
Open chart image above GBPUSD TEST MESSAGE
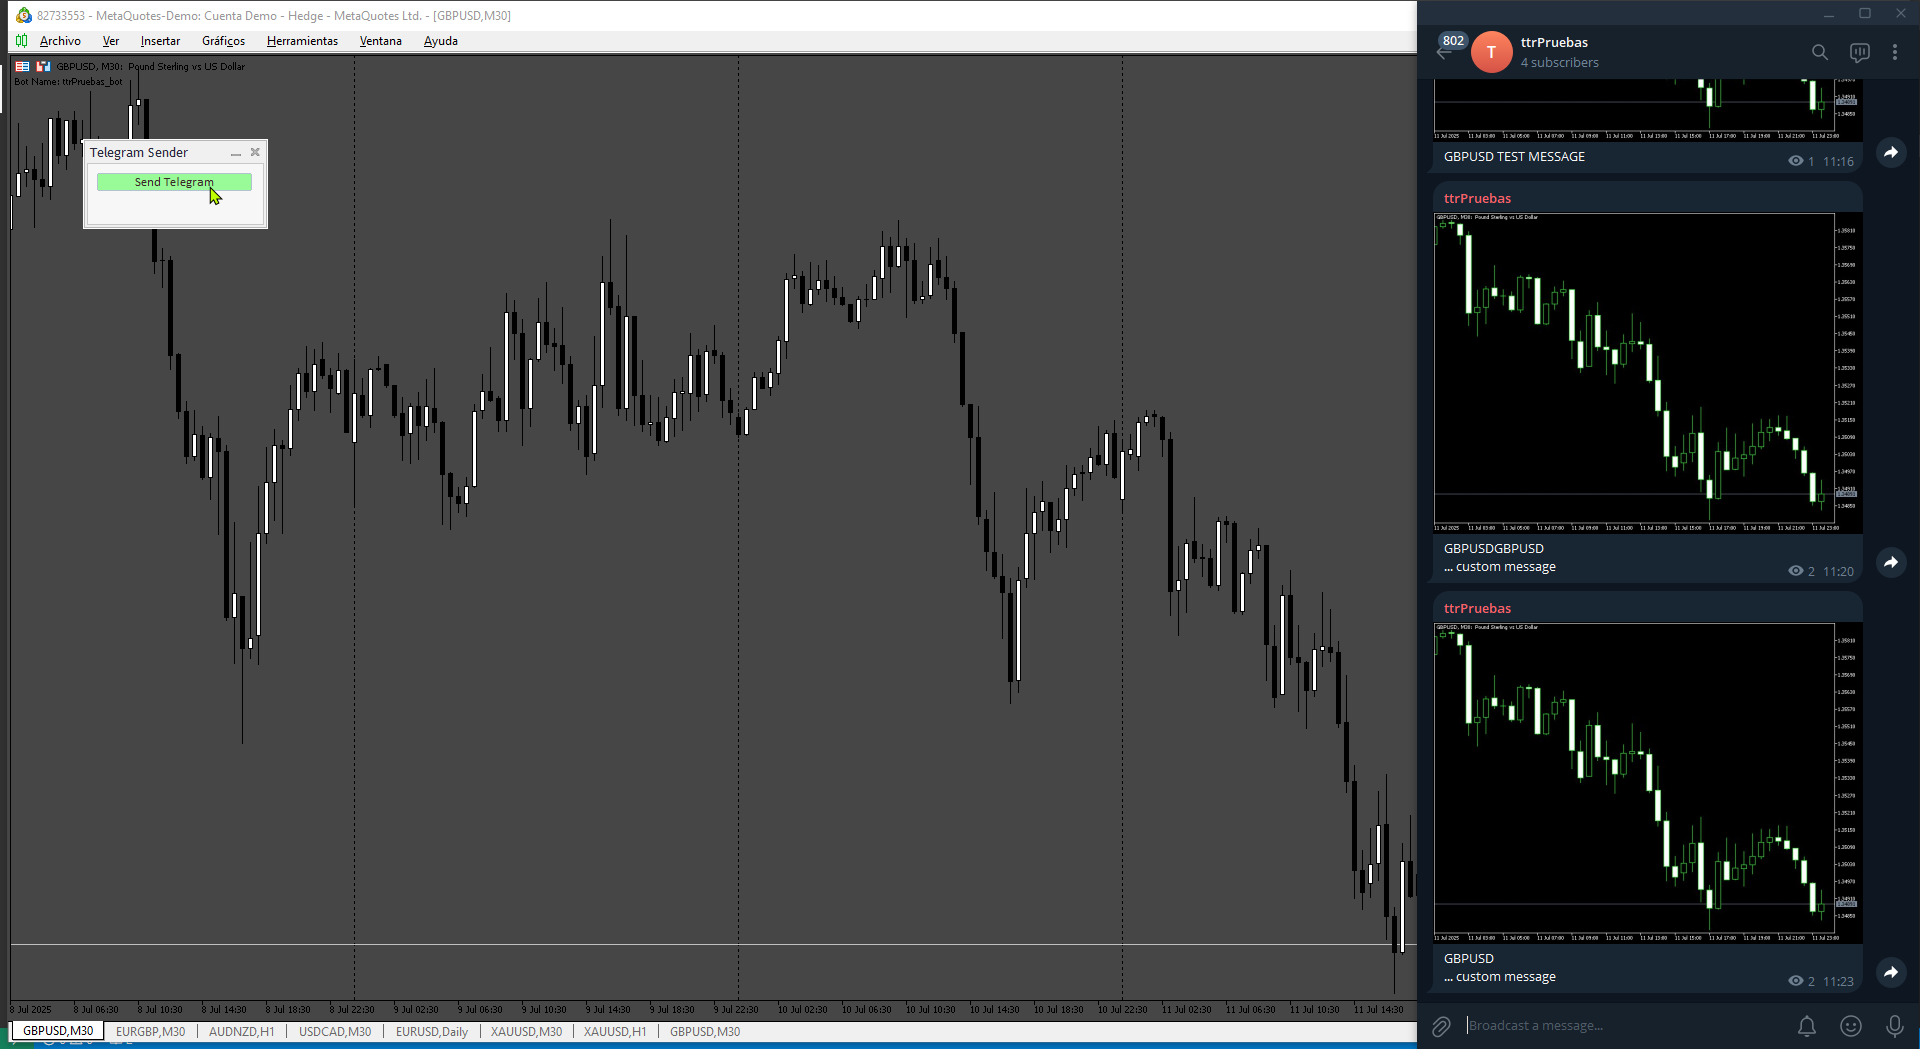click(x=1648, y=110)
